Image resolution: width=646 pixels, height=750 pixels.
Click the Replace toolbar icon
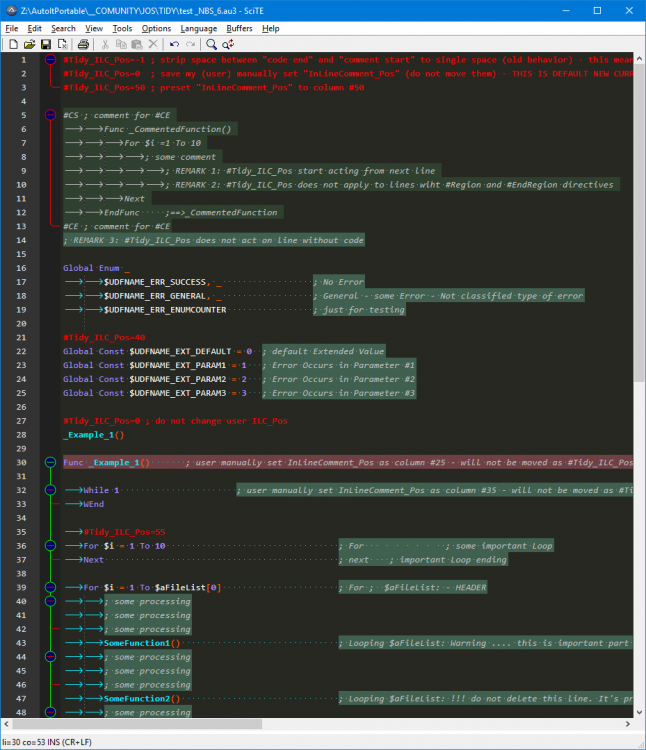[x=228, y=44]
